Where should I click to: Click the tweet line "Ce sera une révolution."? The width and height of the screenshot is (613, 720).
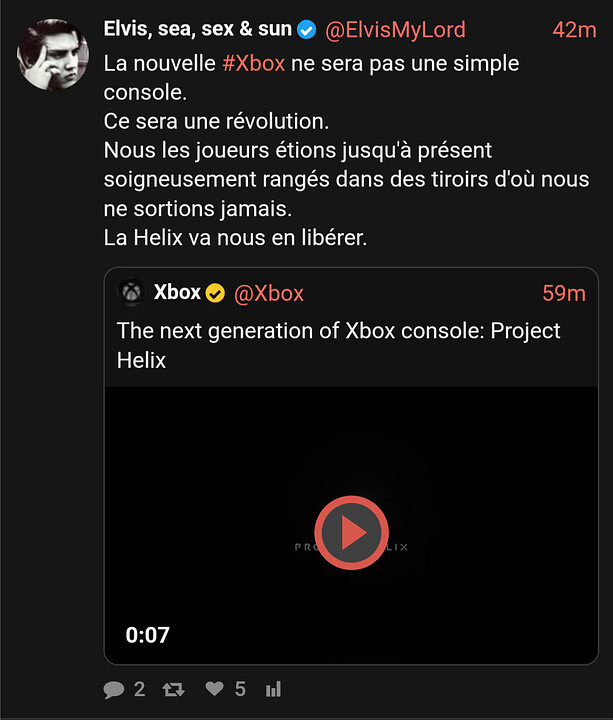(217, 122)
